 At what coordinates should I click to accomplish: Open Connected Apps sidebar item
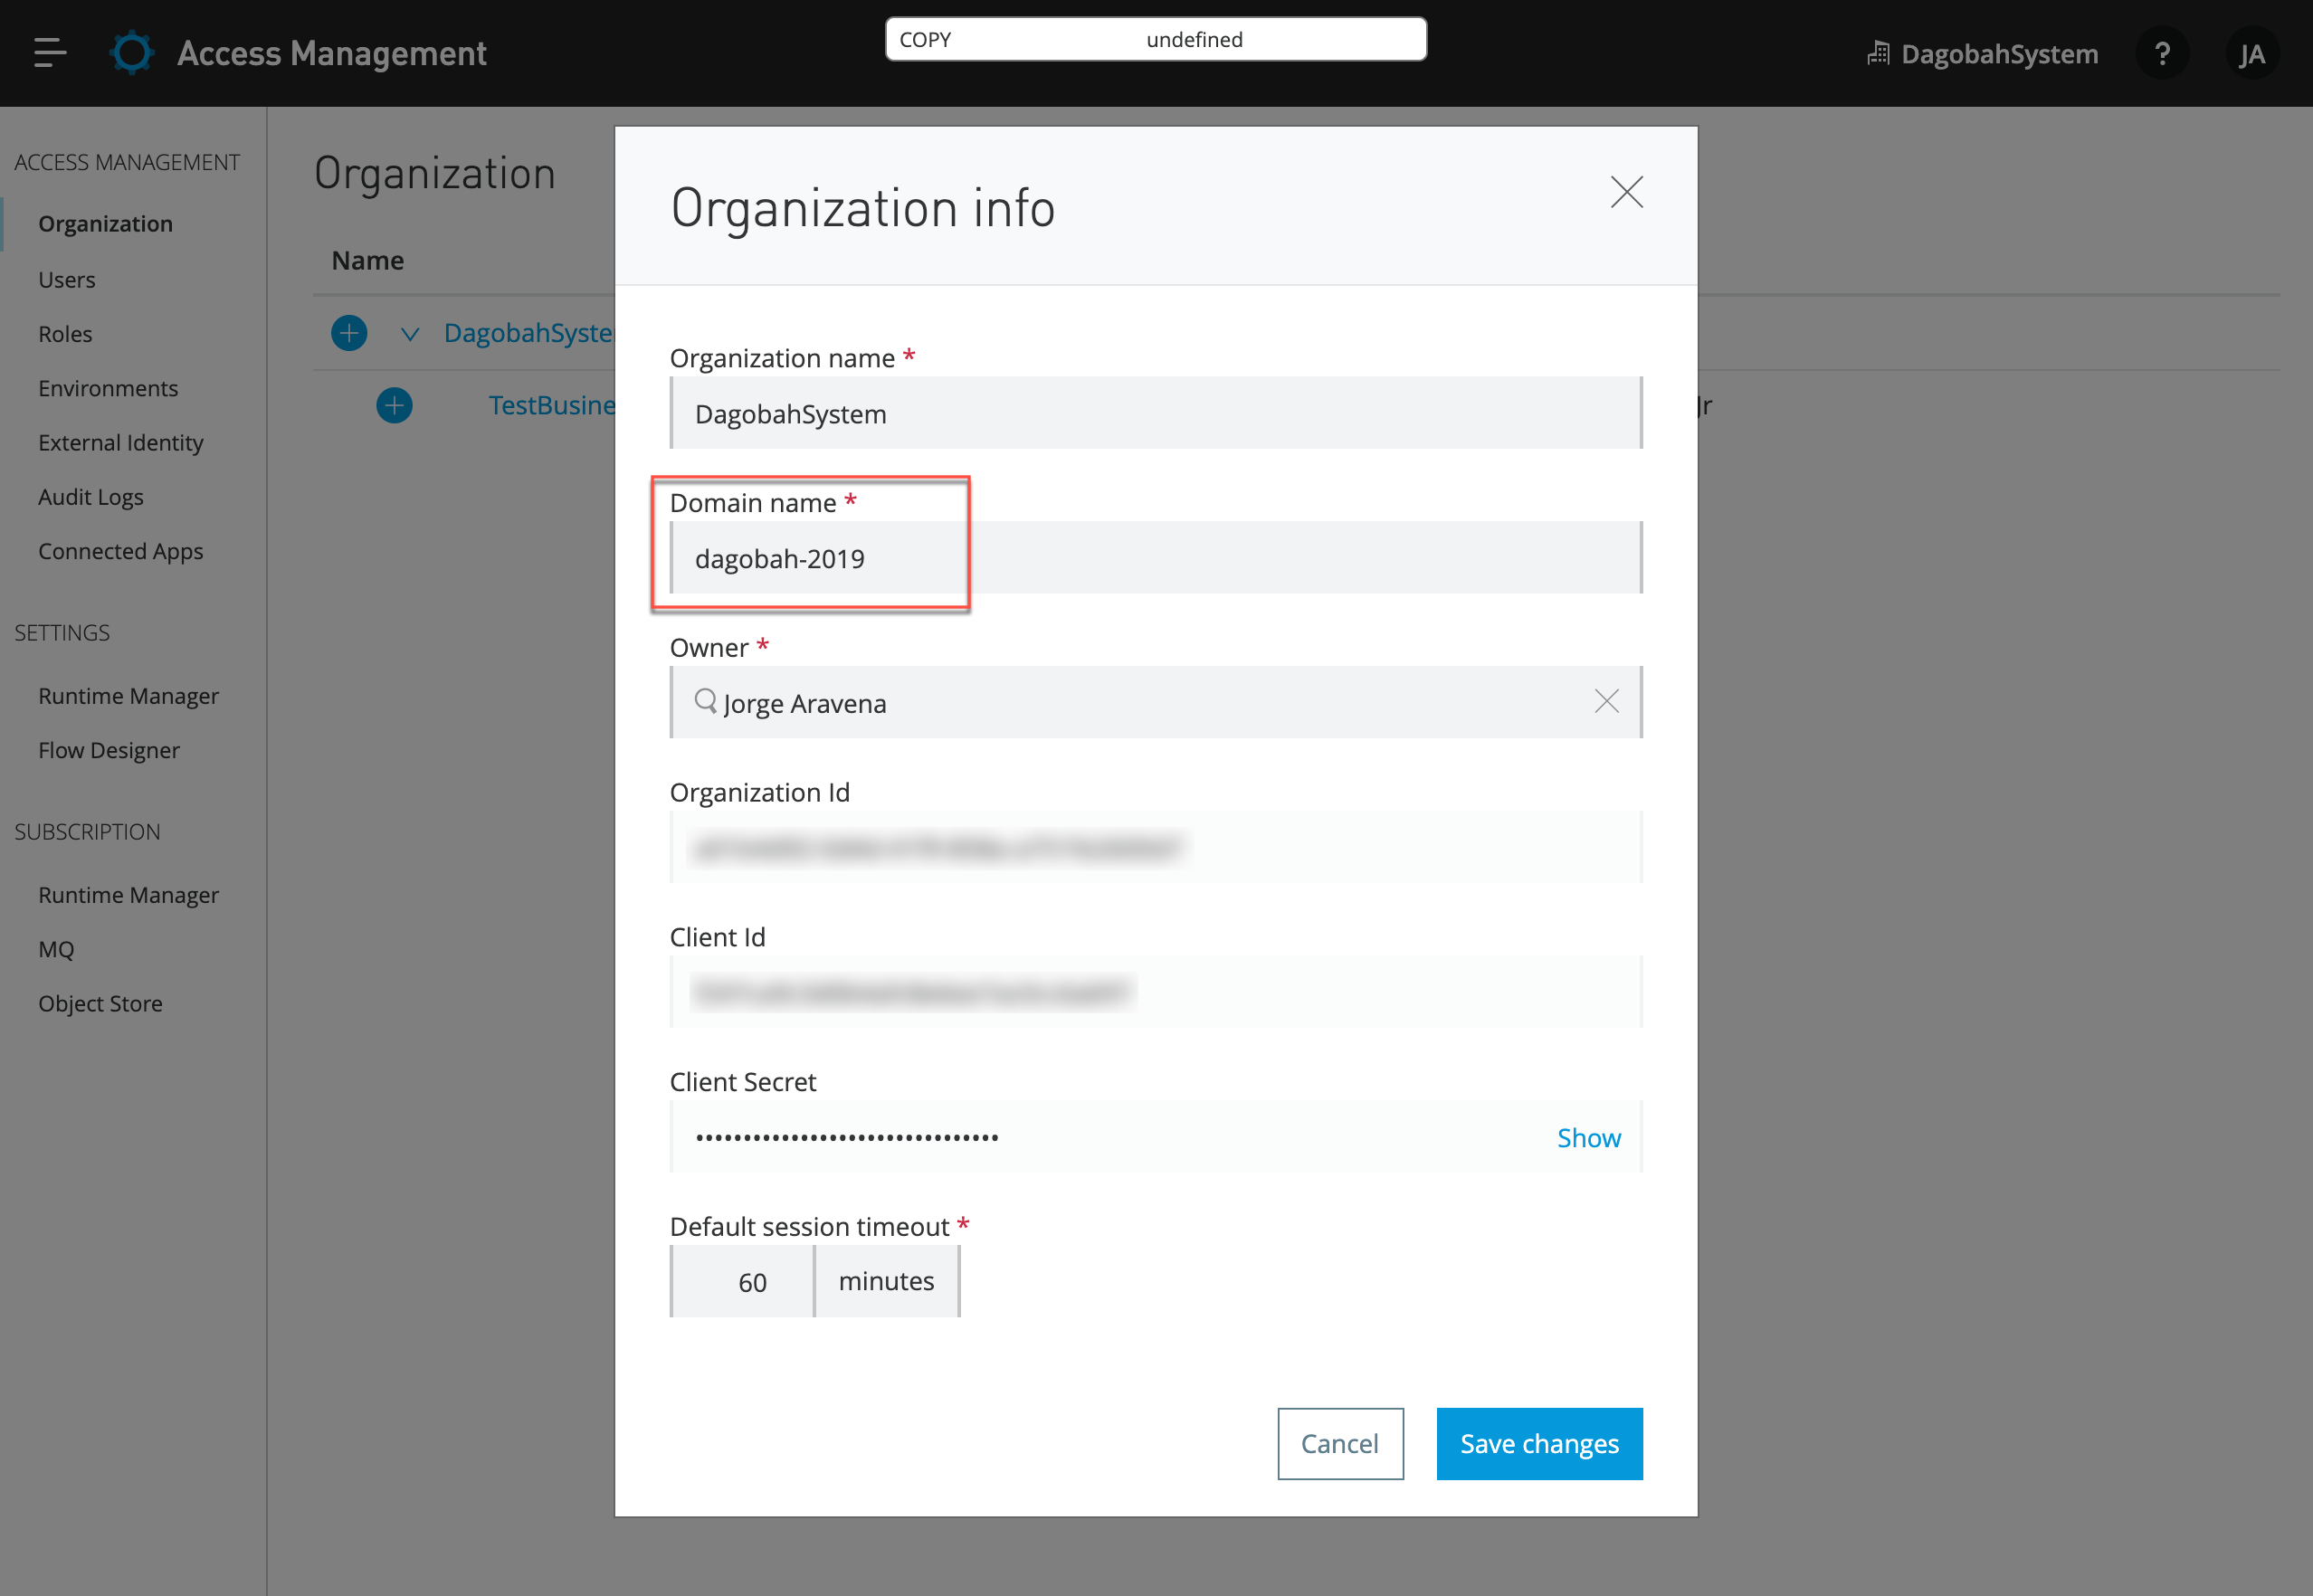[x=121, y=551]
